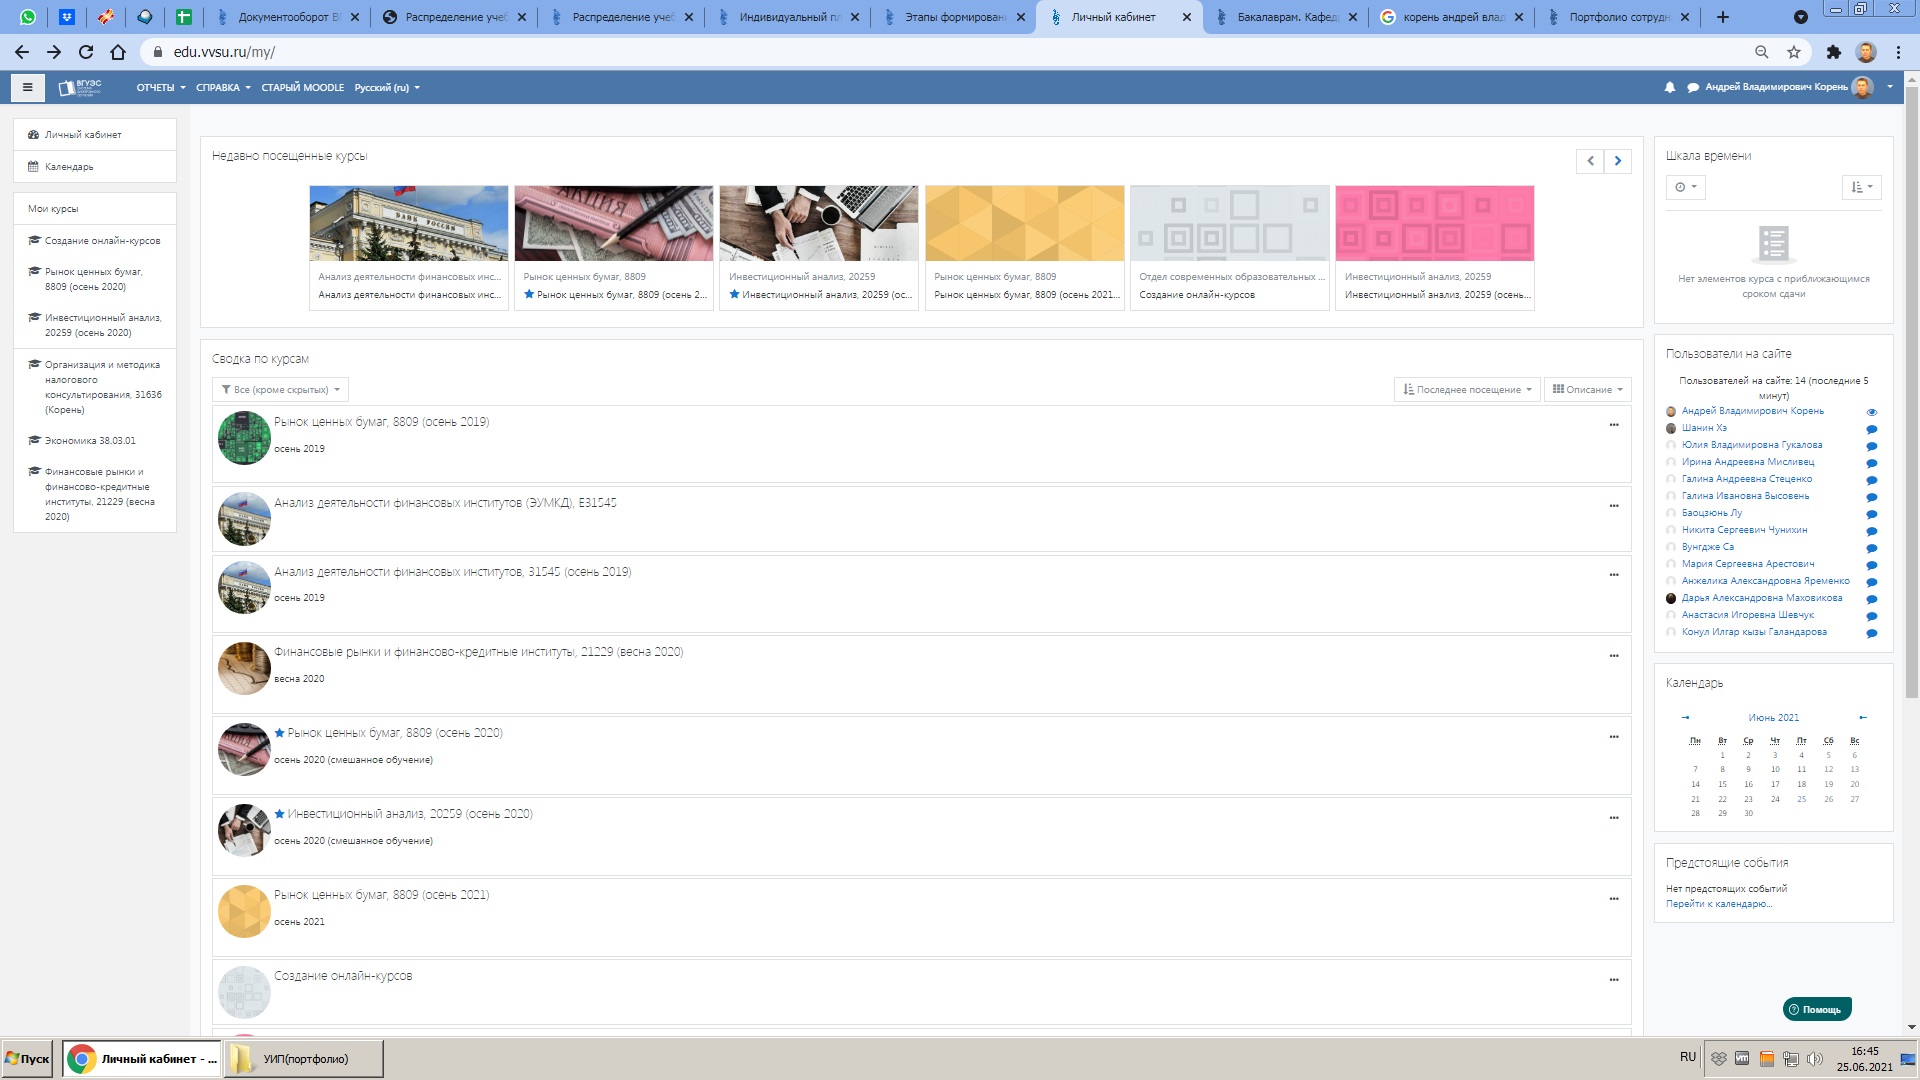Click Chrome extensions puzzle icon
The width and height of the screenshot is (1920, 1080).
coord(1833,52)
